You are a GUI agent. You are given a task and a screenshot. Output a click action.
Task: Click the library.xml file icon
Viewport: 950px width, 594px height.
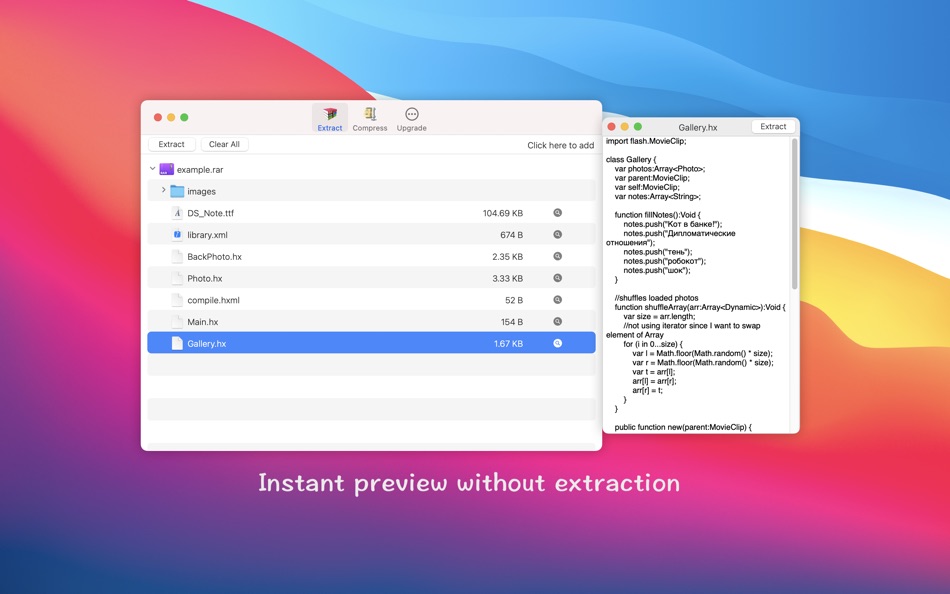(x=177, y=235)
